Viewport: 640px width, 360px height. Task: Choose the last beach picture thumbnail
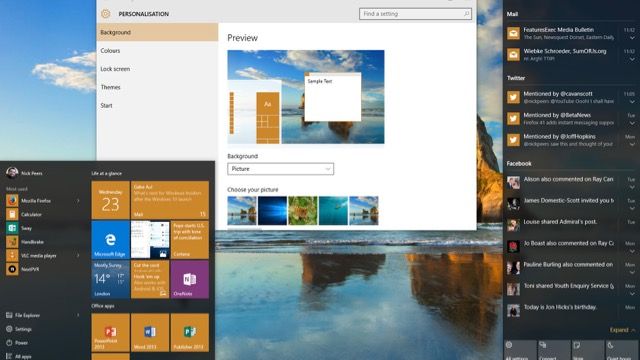pos(364,211)
